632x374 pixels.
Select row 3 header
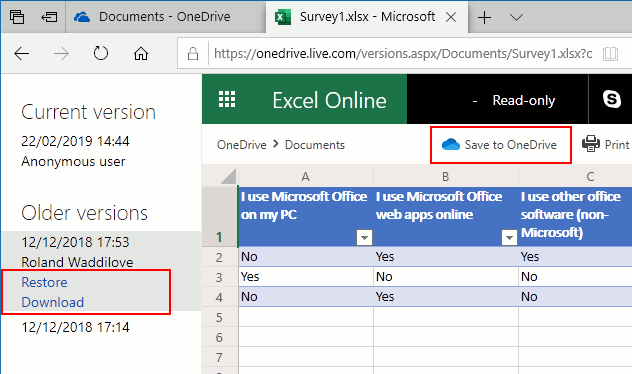coord(220,277)
